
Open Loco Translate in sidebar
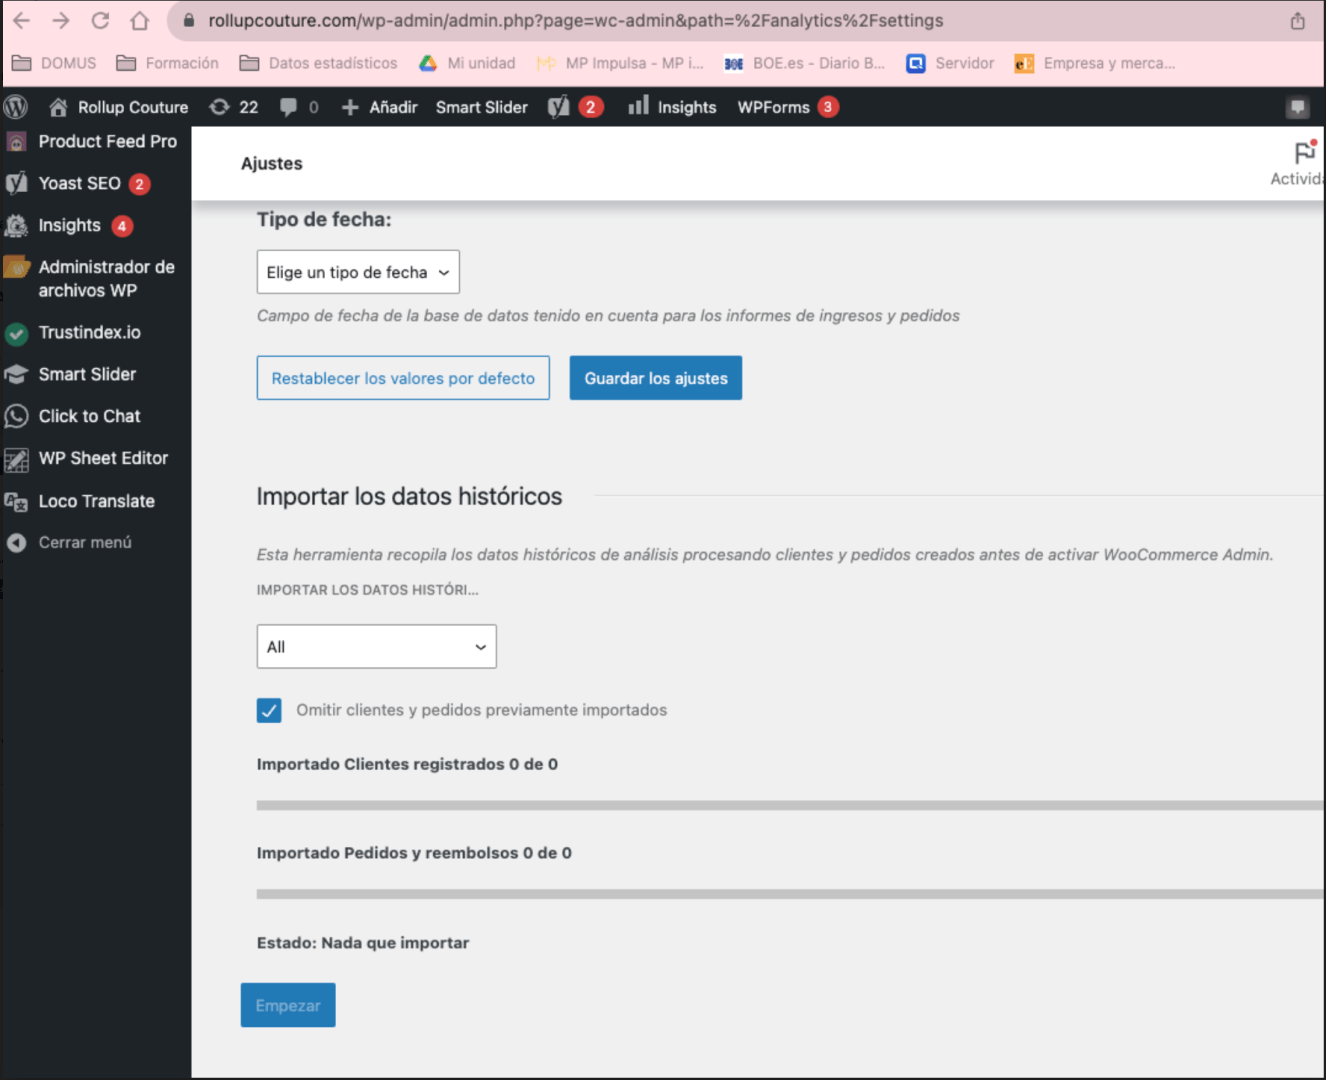click(x=96, y=502)
